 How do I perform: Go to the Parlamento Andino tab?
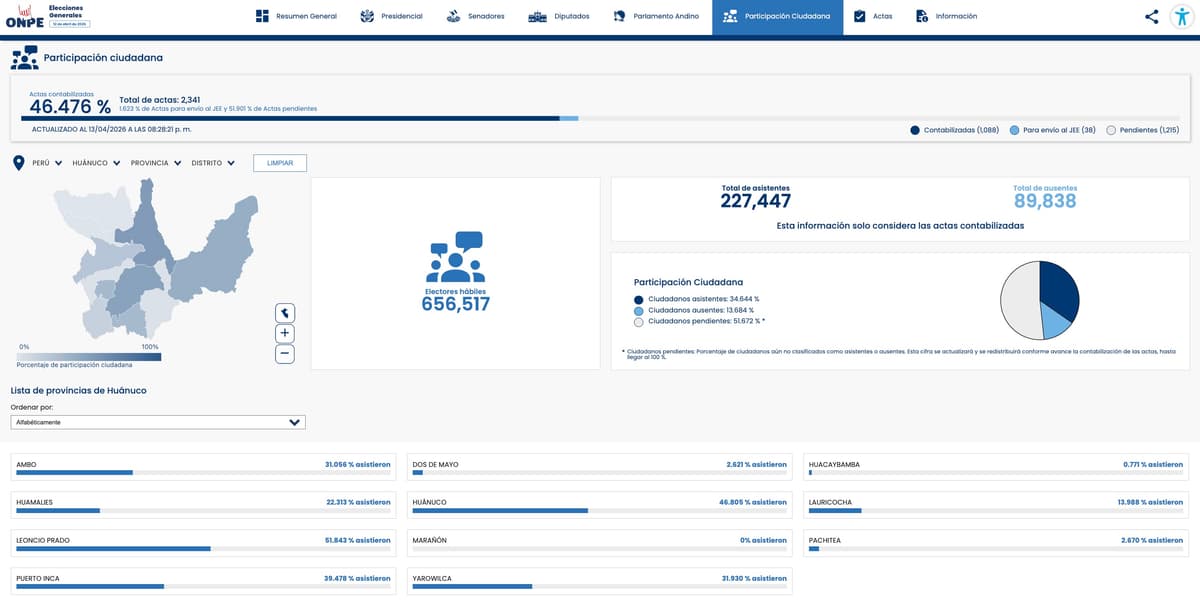pyautogui.click(x=656, y=16)
